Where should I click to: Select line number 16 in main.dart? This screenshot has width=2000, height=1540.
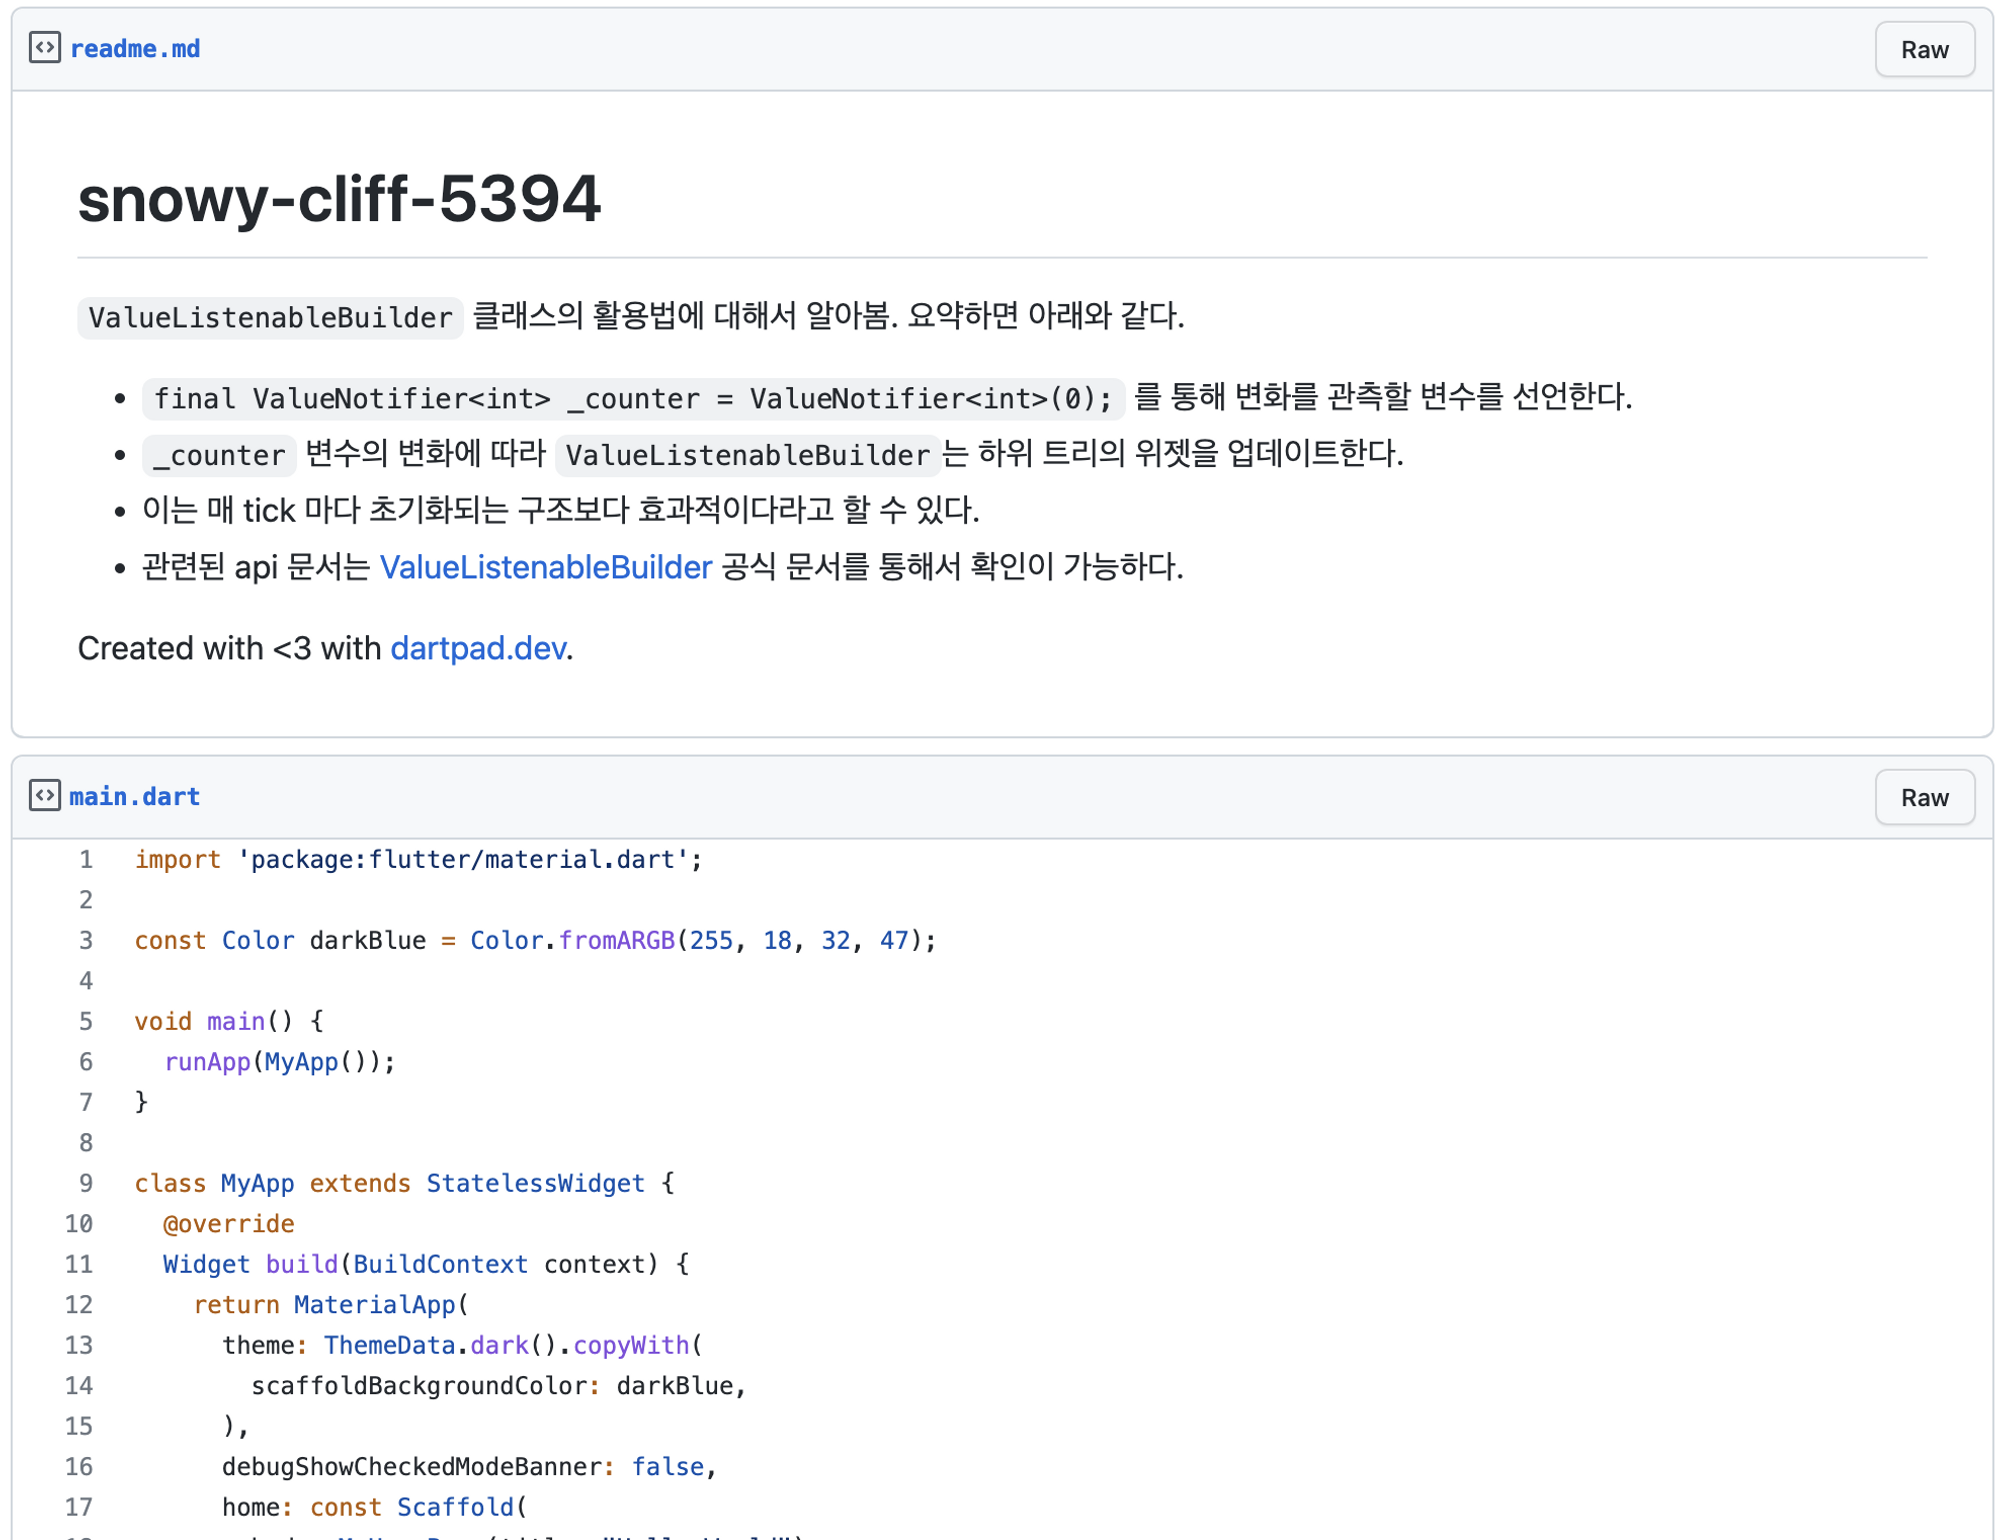coord(79,1467)
